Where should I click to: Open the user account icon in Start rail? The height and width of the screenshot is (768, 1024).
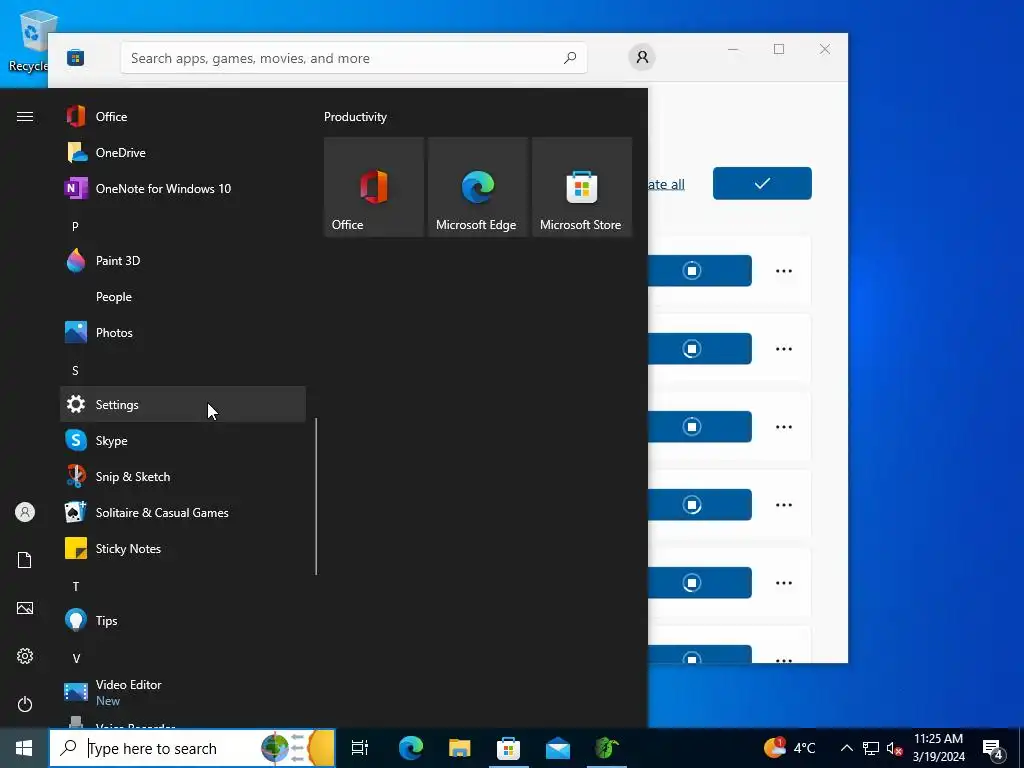pos(25,512)
